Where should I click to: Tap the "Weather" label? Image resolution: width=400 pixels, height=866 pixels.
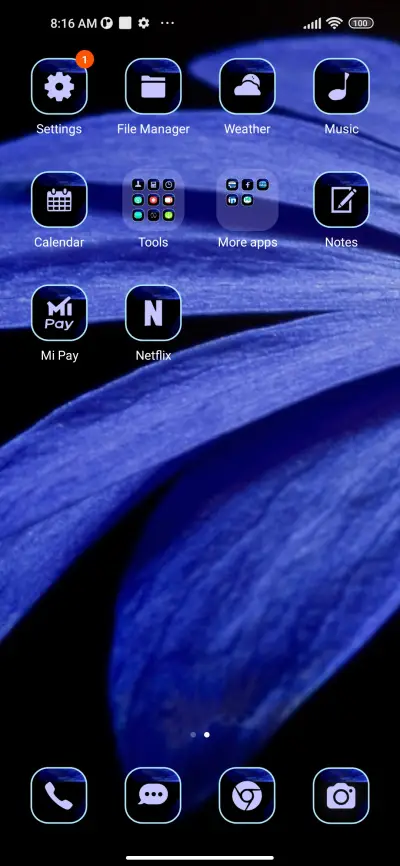coord(247,129)
